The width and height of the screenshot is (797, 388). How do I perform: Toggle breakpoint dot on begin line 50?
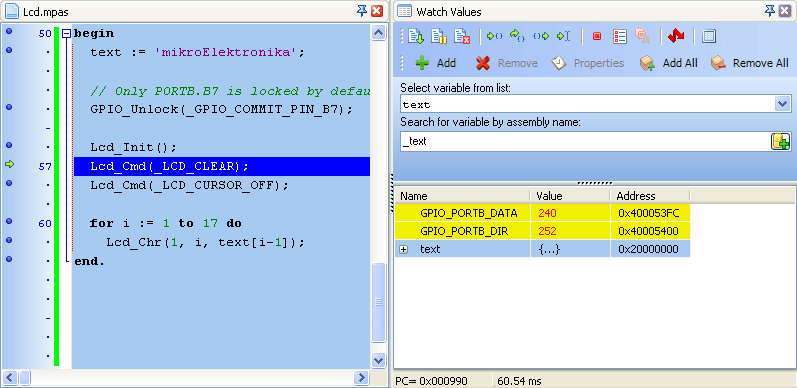(9, 32)
